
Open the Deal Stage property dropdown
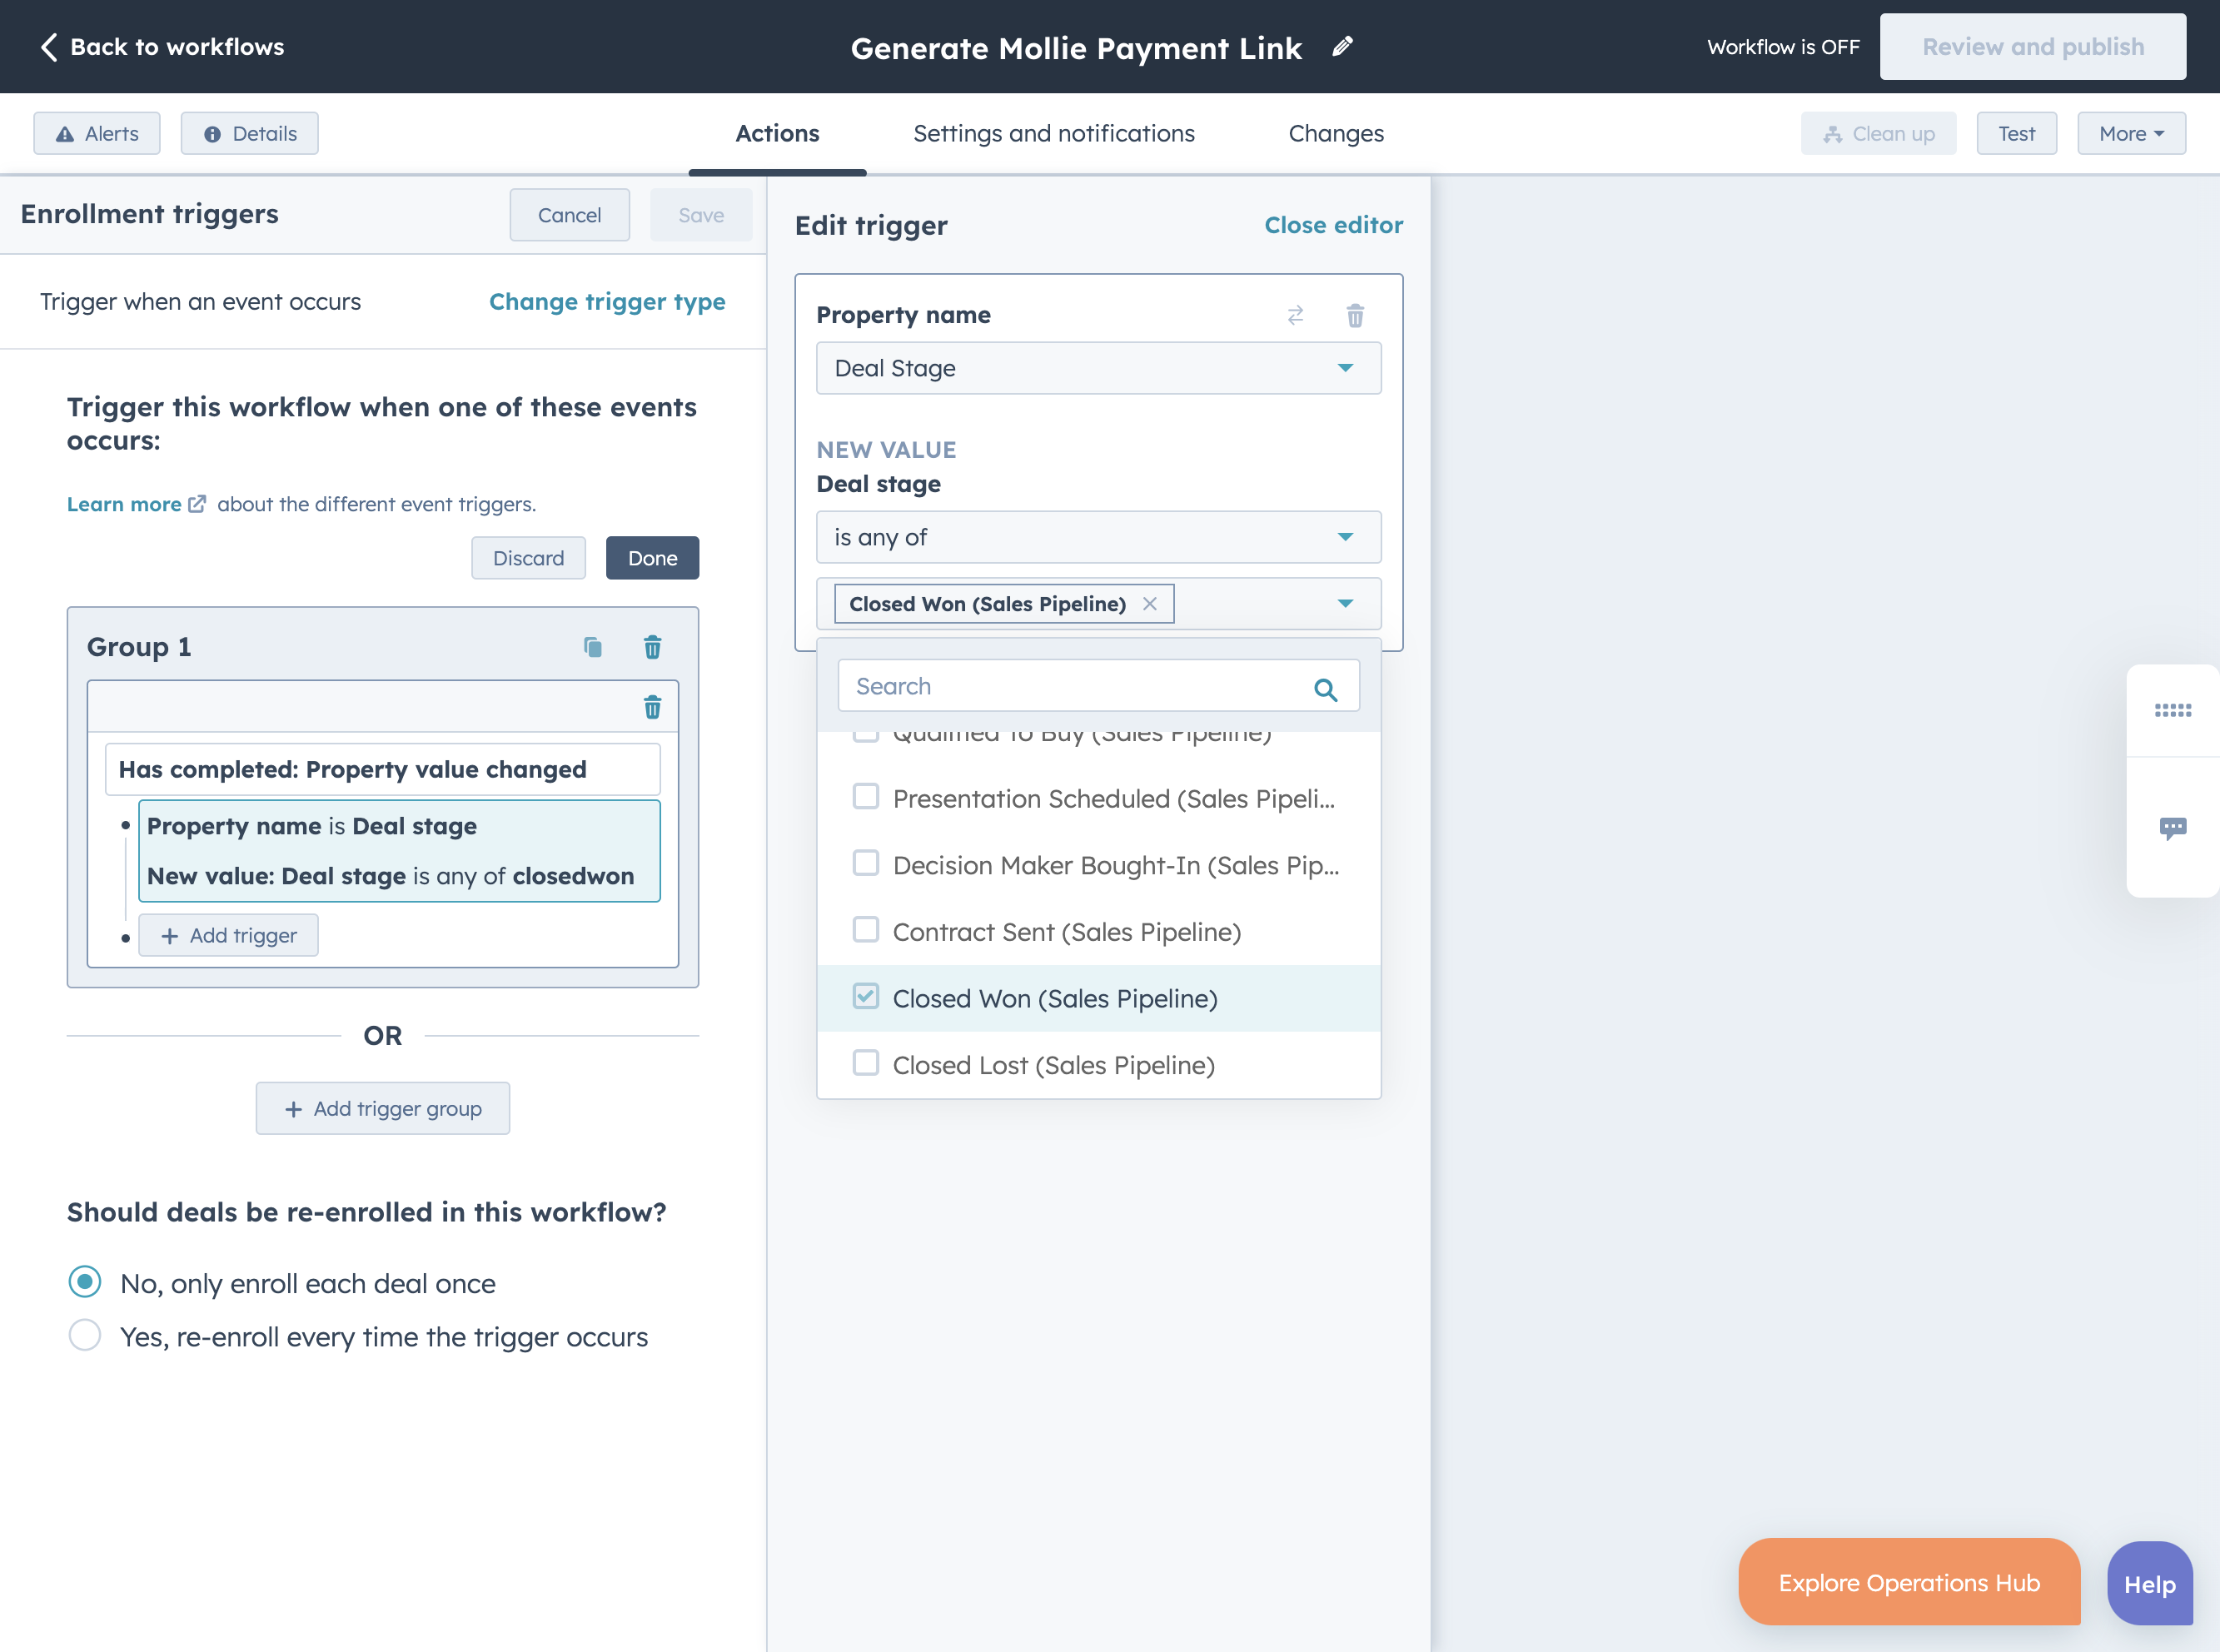[1099, 368]
